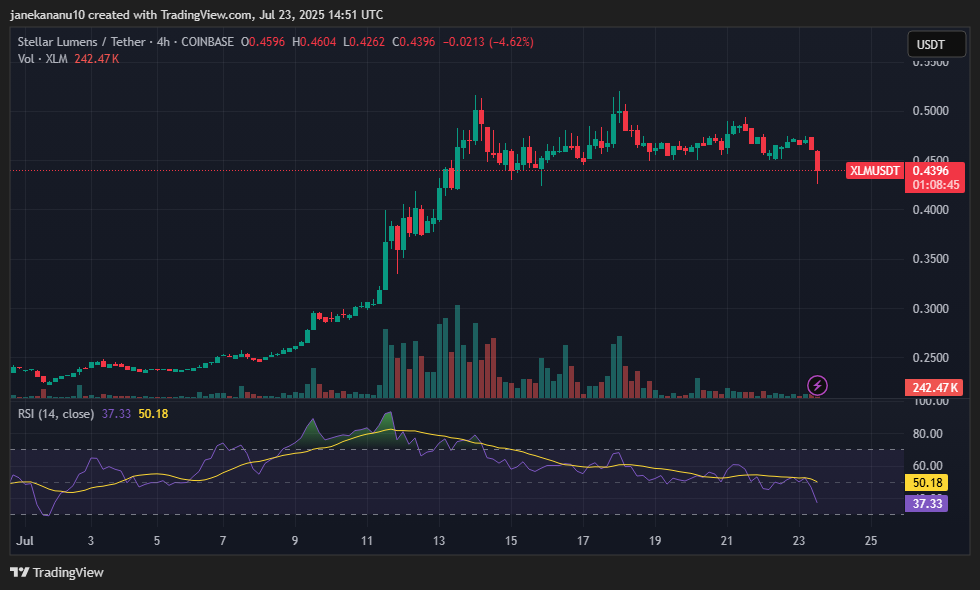Screen dimensions: 980x590
Task: Click the 0.5000 price axis label
Action: [x=931, y=111]
